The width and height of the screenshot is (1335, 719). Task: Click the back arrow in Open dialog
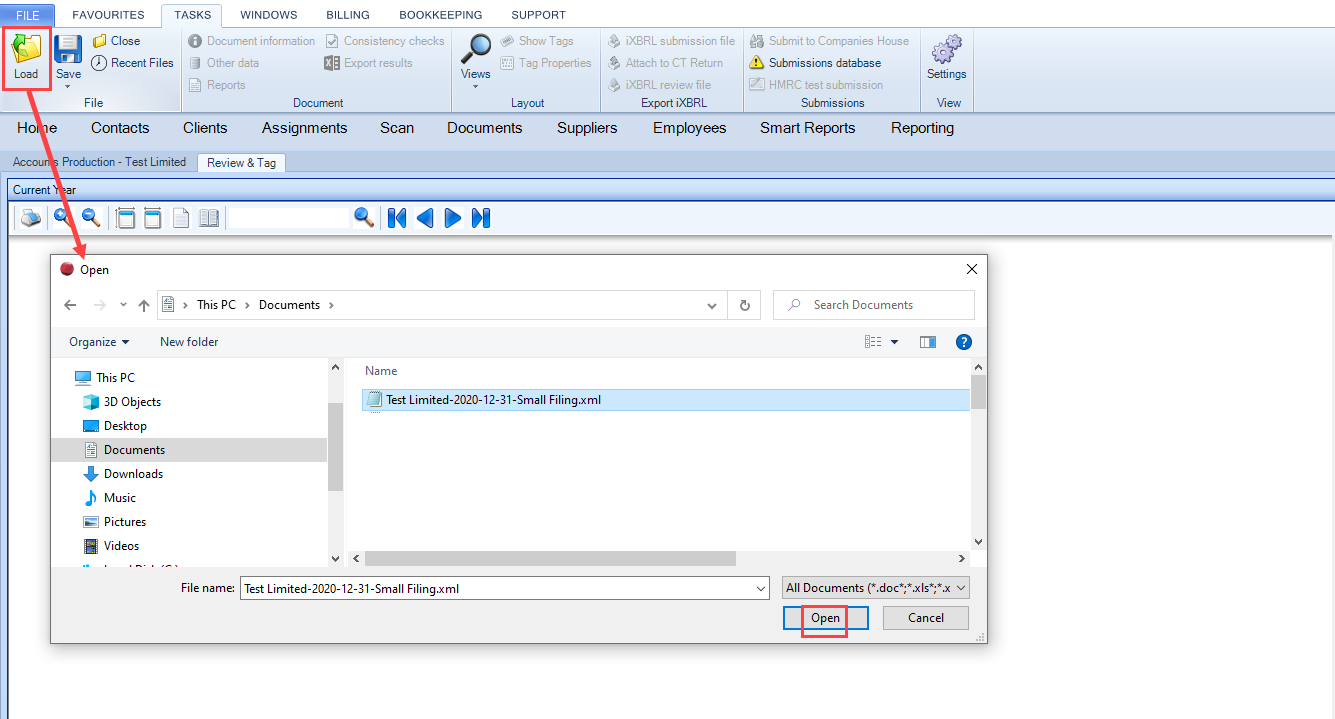click(69, 305)
